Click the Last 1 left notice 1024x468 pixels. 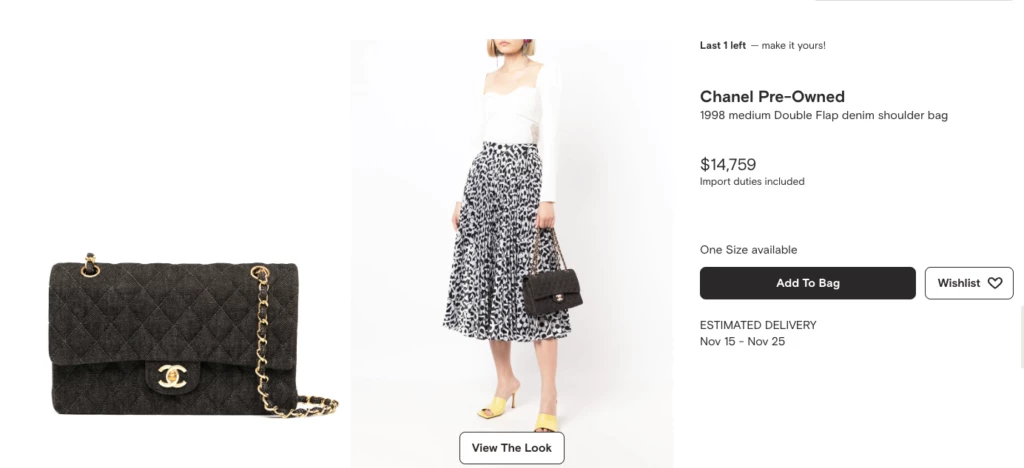(722, 45)
